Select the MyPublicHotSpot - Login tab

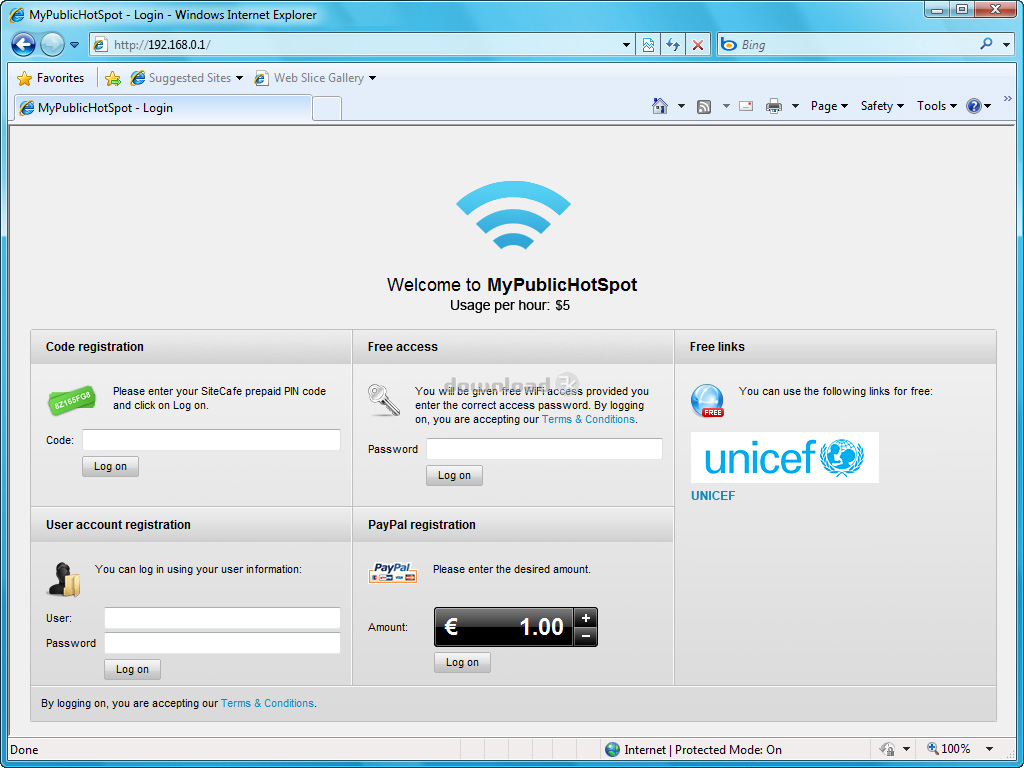[163, 108]
